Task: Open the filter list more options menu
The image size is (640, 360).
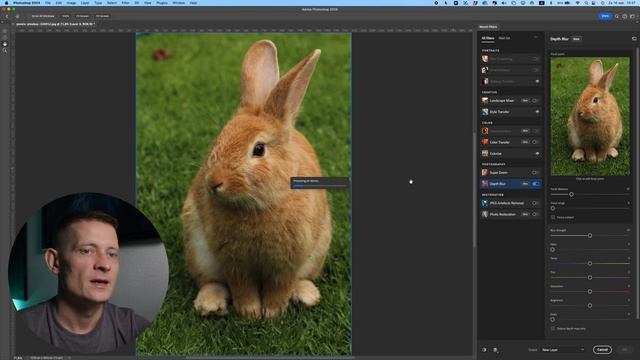Action: [x=536, y=38]
